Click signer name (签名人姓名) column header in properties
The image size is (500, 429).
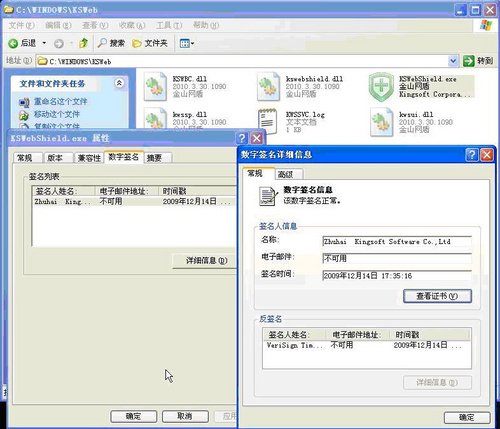click(x=64, y=191)
